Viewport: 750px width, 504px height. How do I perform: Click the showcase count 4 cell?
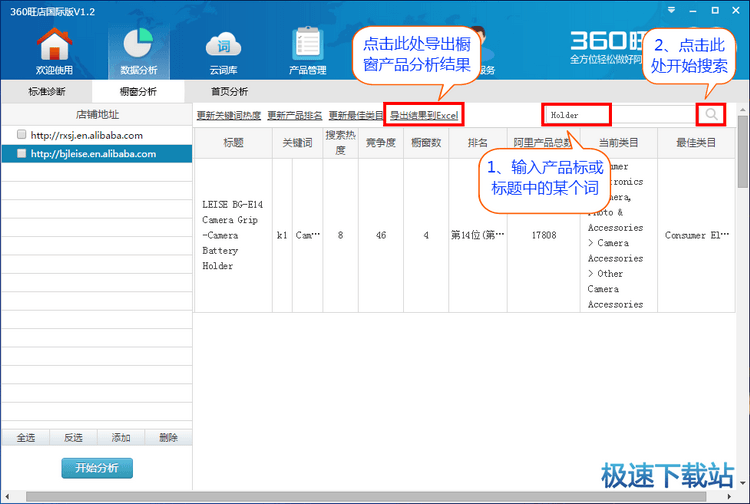[x=426, y=235]
